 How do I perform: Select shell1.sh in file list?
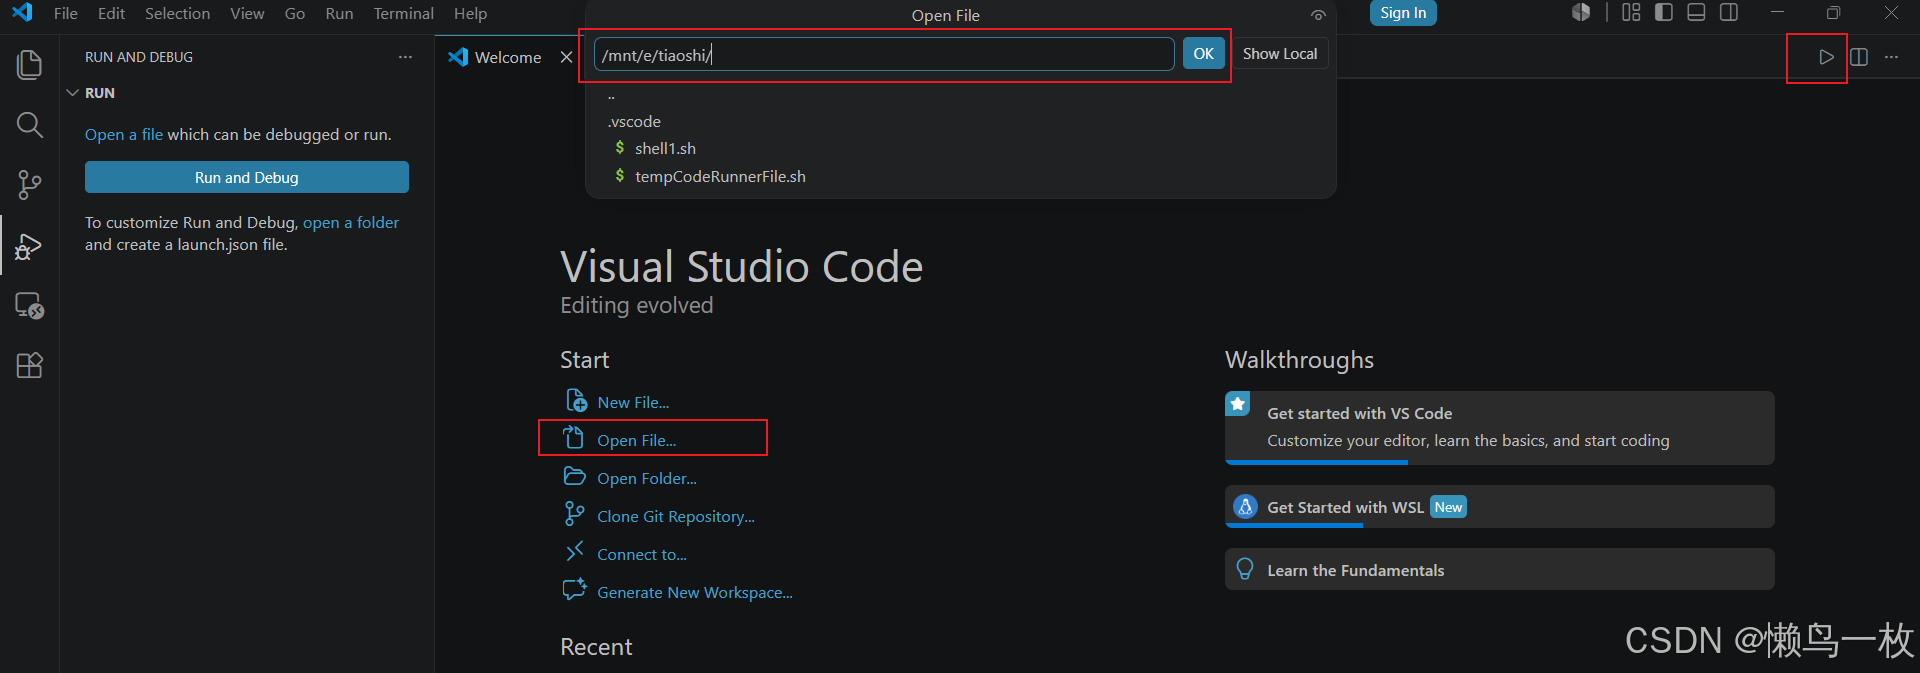pos(960,148)
